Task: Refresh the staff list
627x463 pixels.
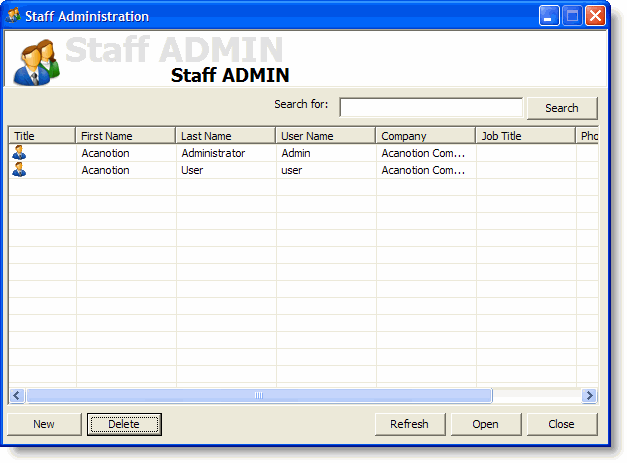Action: [410, 424]
